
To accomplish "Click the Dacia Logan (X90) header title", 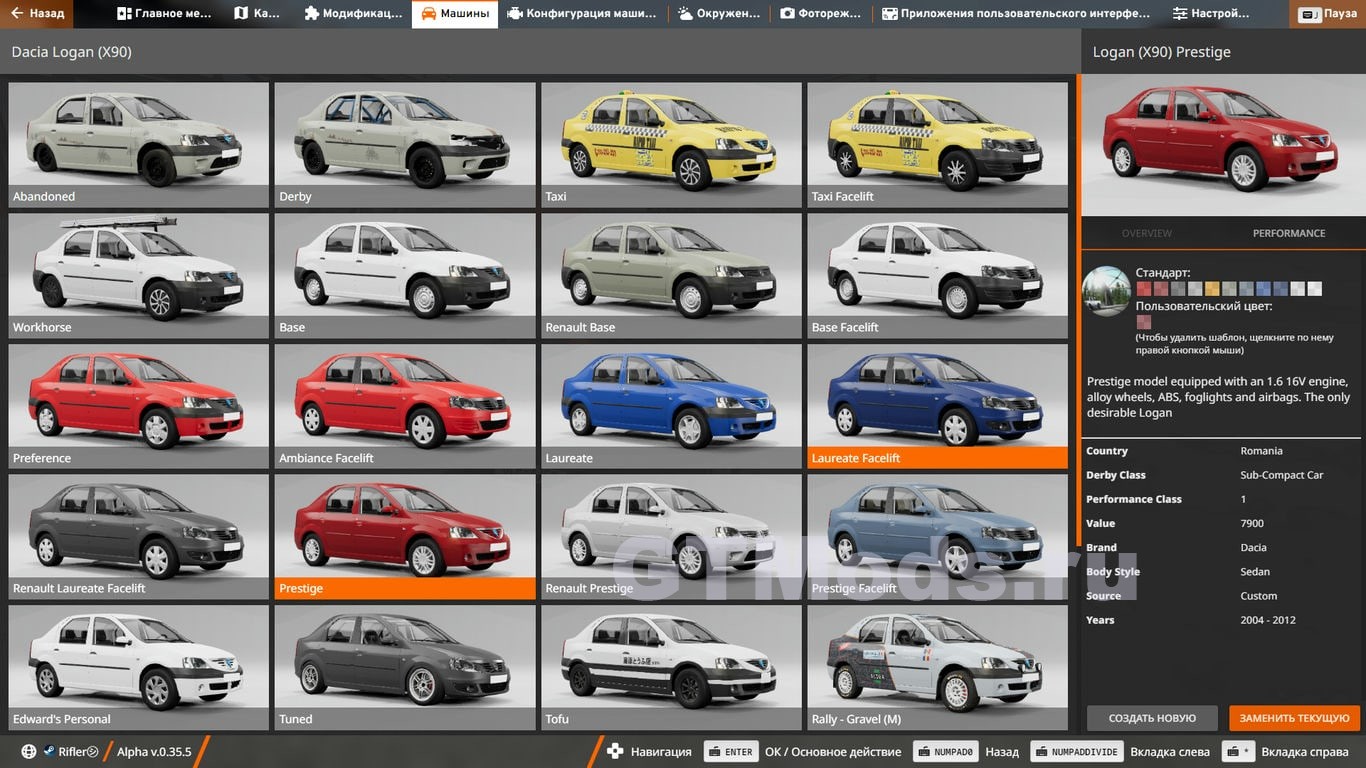I will [71, 52].
